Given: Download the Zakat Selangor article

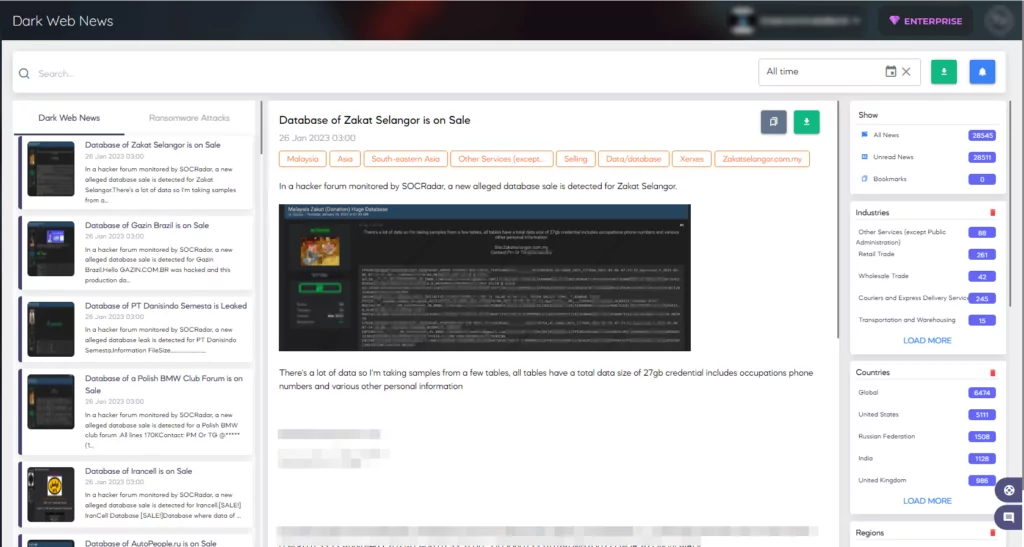Looking at the screenshot, I should coord(807,122).
